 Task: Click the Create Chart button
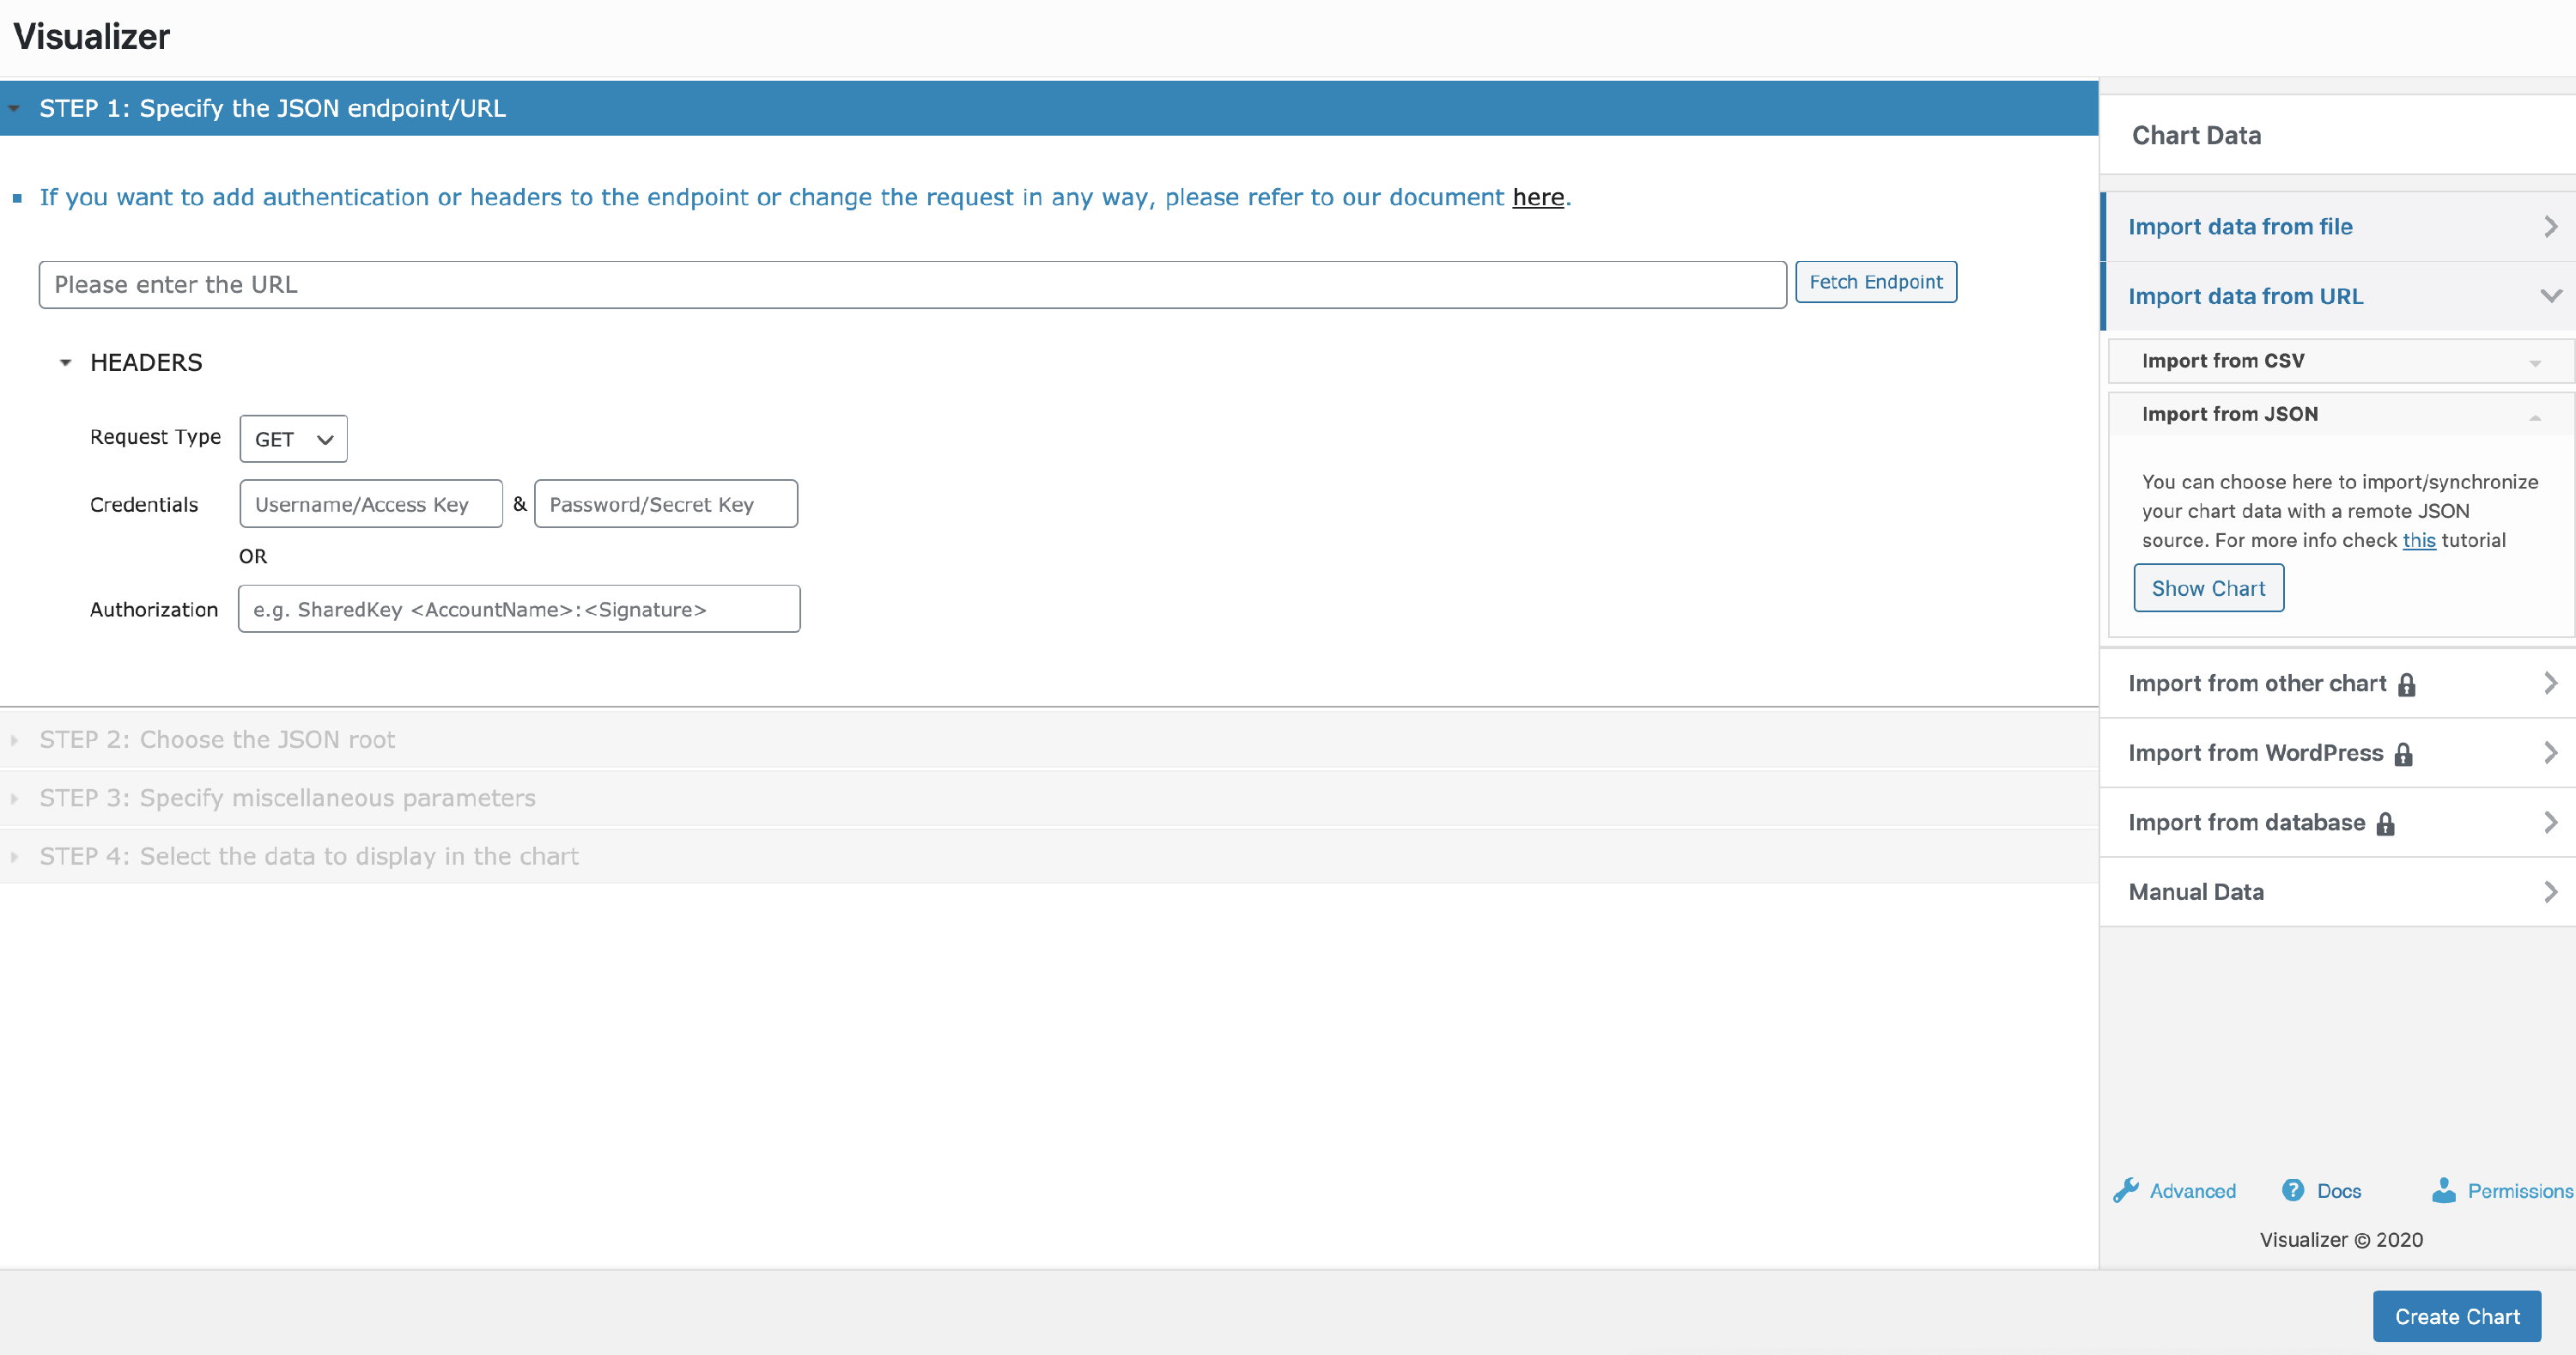[x=2456, y=1316]
